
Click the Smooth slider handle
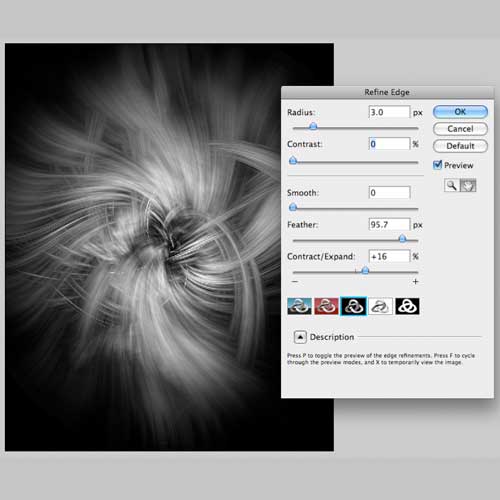293,207
